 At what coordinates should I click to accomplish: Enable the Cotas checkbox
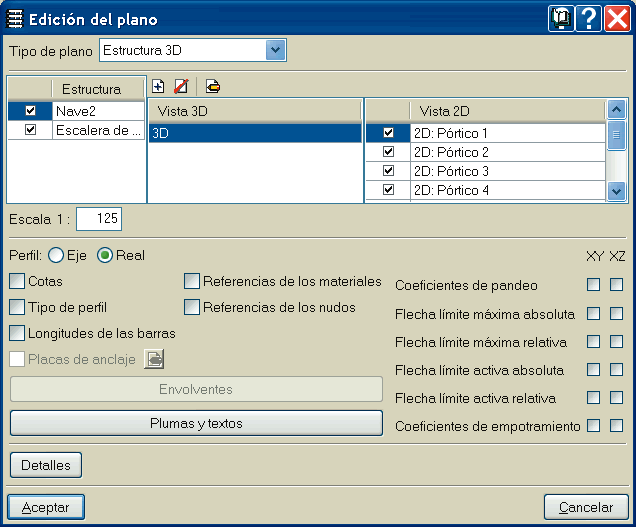click(x=17, y=282)
